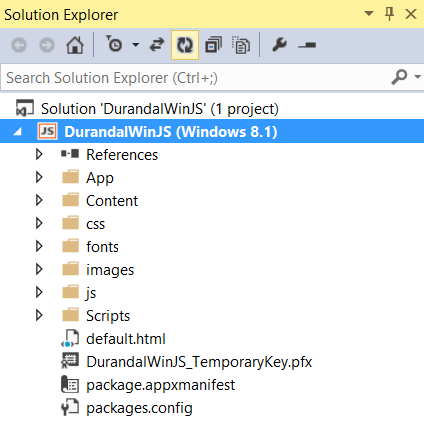Image resolution: width=424 pixels, height=430 pixels.
Task: Open the Pending Changes Filter dropdown arrow
Action: tap(136, 45)
